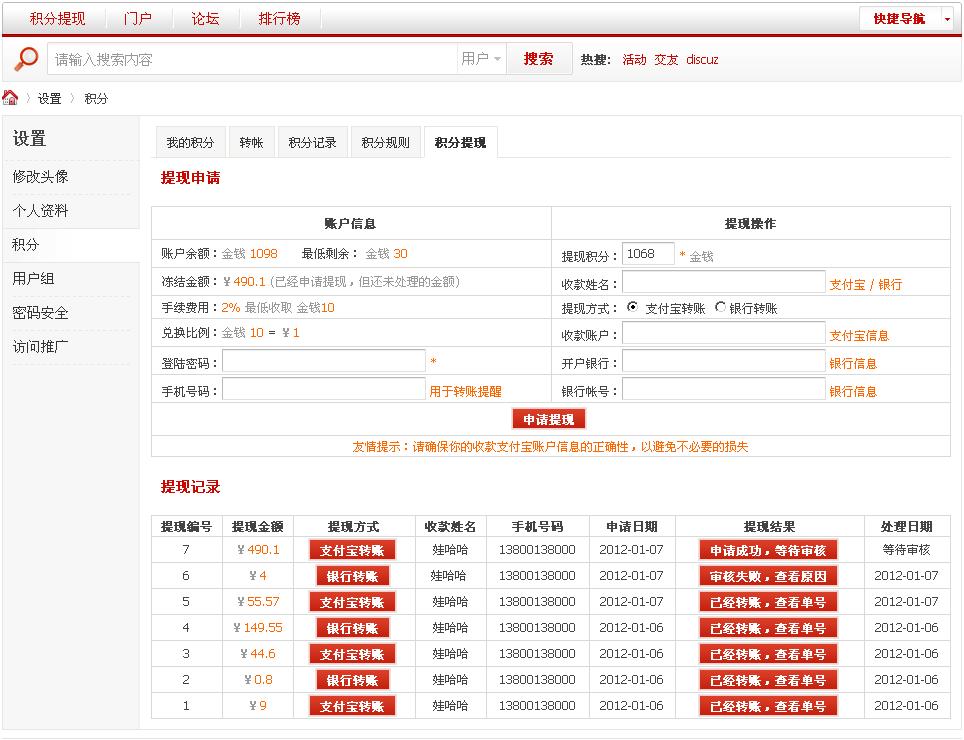The image size is (964, 740).
Task: Click 已经转账,查看单号 for record 3
Action: (768, 654)
